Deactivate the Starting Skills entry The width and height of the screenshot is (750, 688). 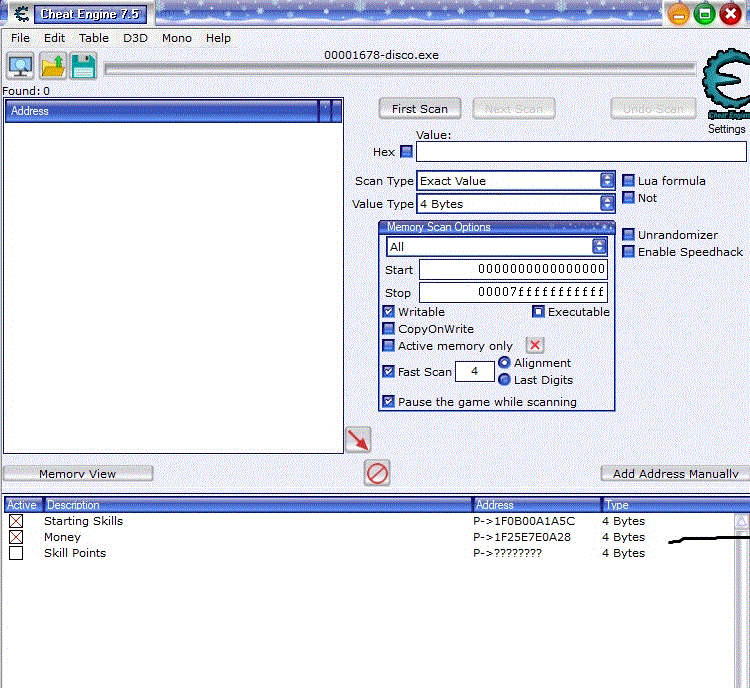click(x=16, y=521)
